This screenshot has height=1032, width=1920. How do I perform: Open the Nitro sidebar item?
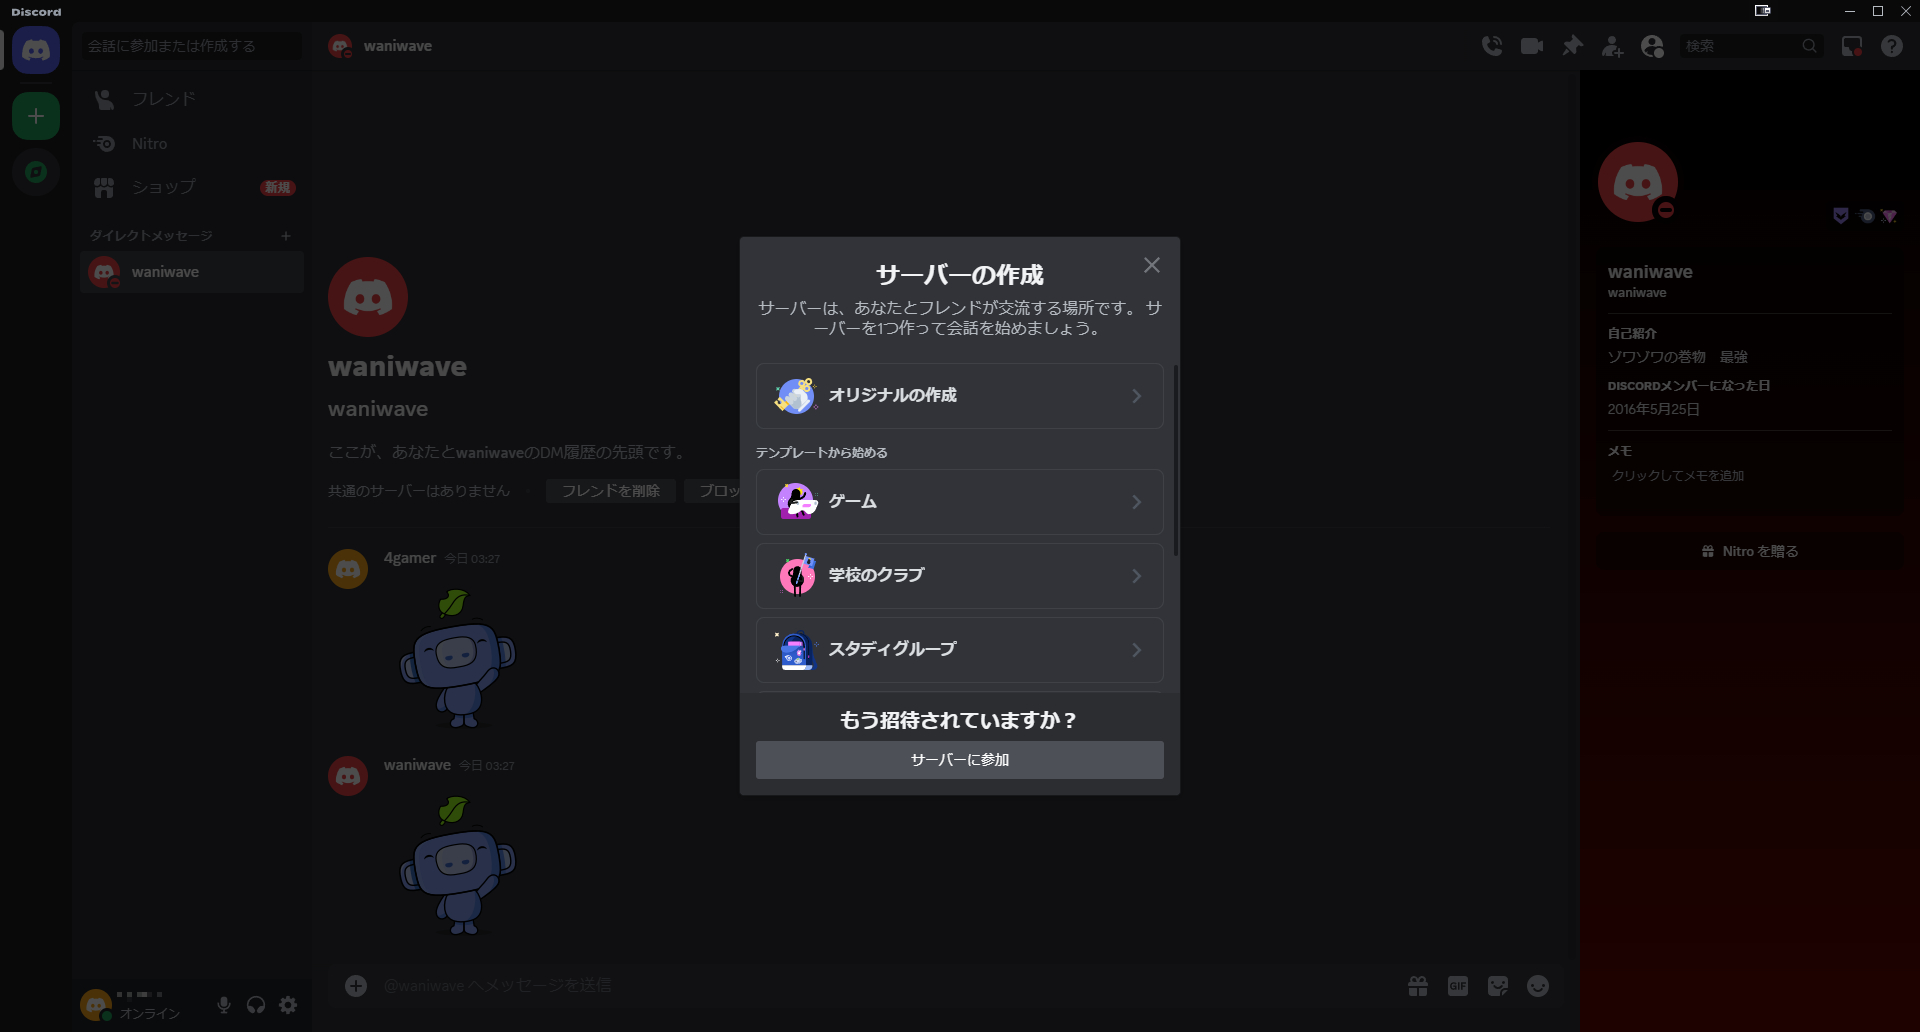(192, 144)
